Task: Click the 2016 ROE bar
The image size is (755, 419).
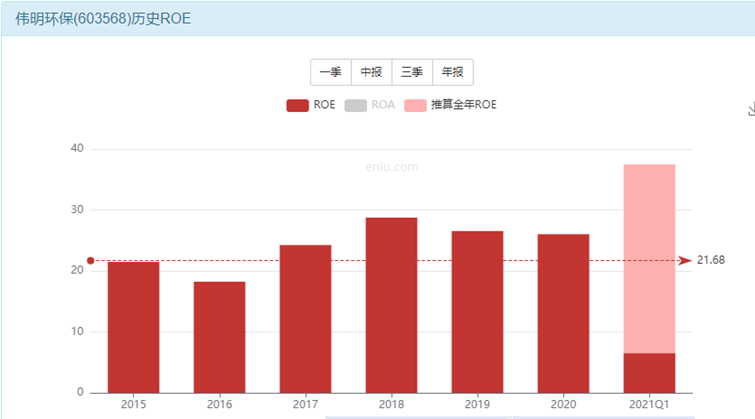Action: click(x=220, y=337)
